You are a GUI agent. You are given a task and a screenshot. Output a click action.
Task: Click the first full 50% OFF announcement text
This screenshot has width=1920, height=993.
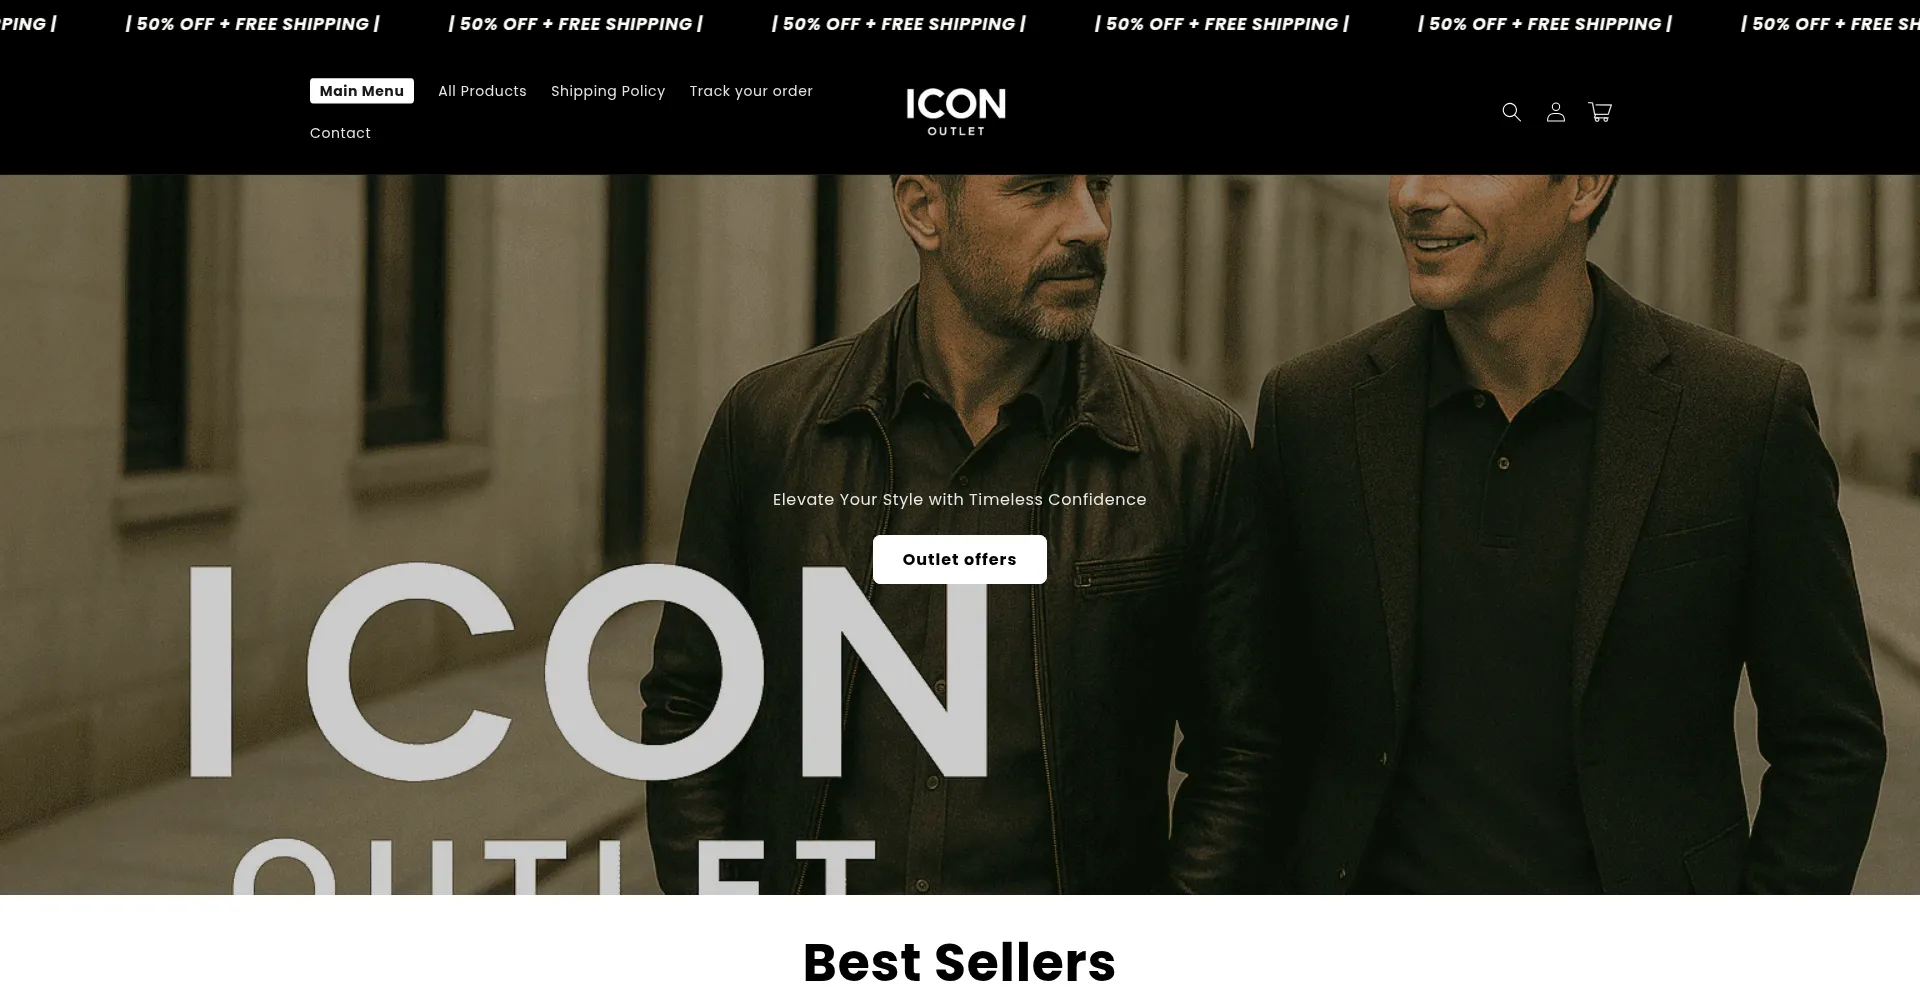[252, 24]
